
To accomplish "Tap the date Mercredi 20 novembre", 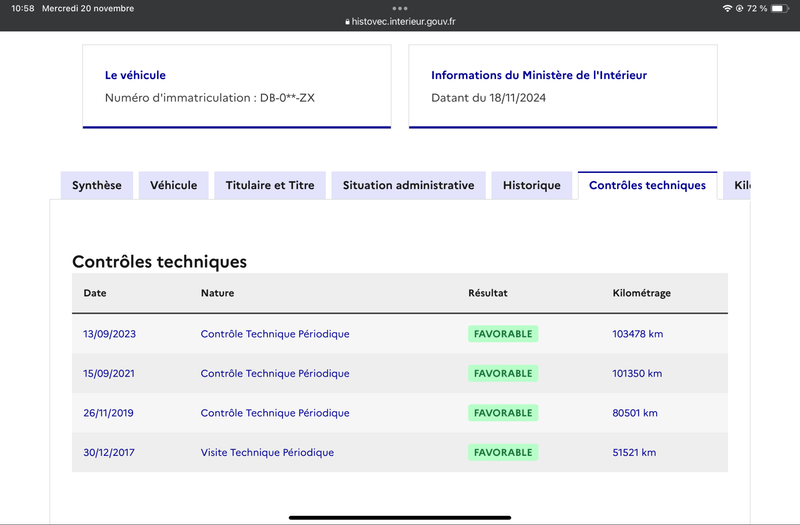I will [88, 8].
